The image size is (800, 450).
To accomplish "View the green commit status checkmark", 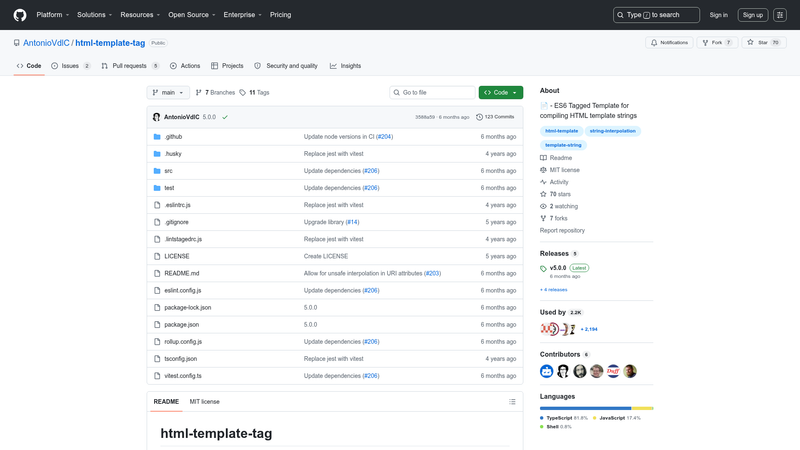I will tap(225, 117).
